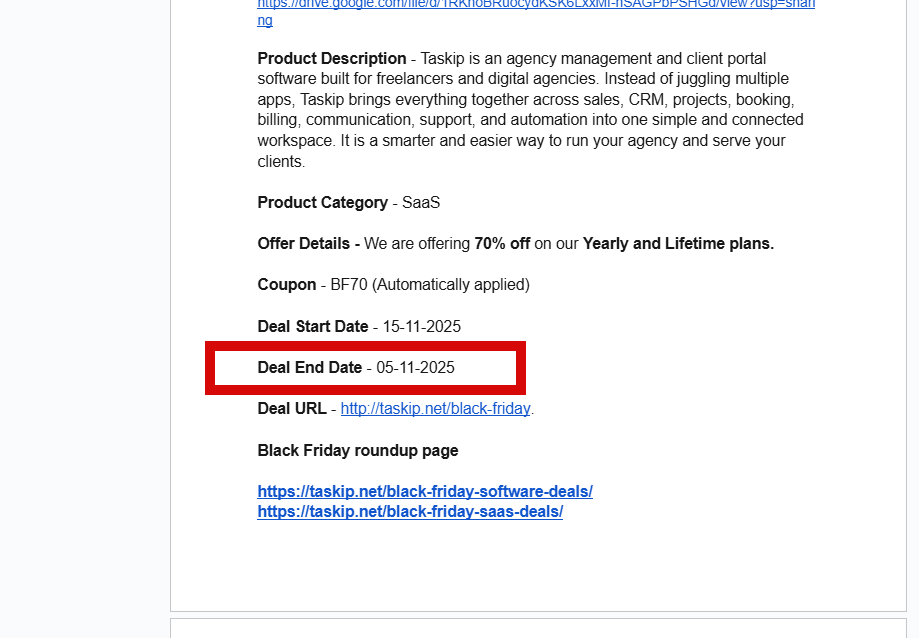Click the start date value 15-11-2025
Viewport: 919px width, 638px height.
point(421,327)
